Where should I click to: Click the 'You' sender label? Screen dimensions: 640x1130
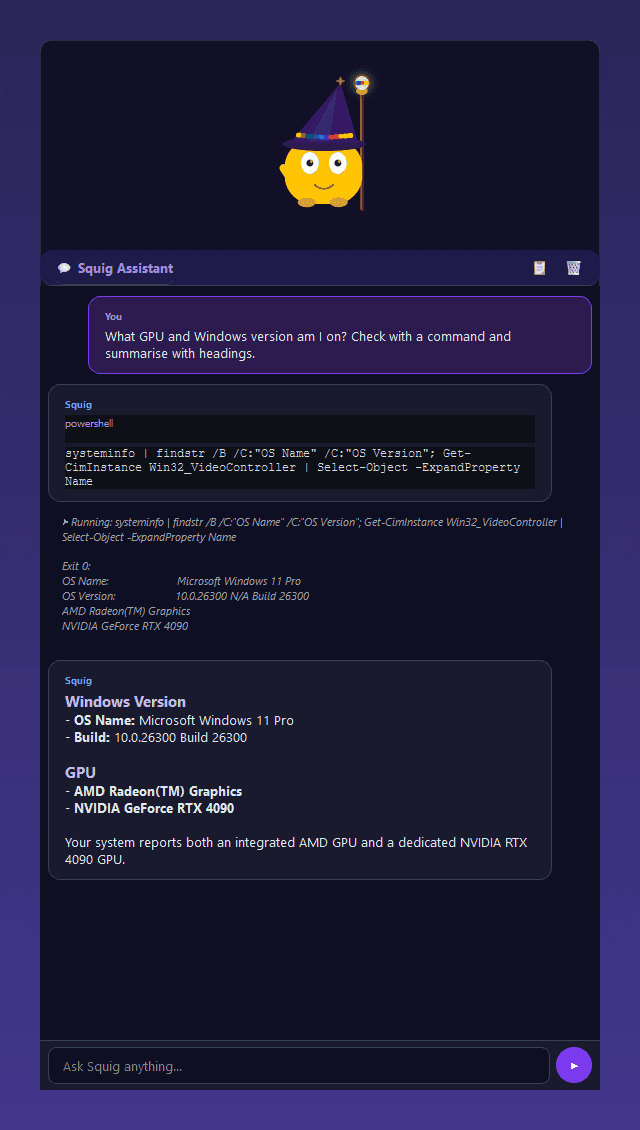[113, 316]
